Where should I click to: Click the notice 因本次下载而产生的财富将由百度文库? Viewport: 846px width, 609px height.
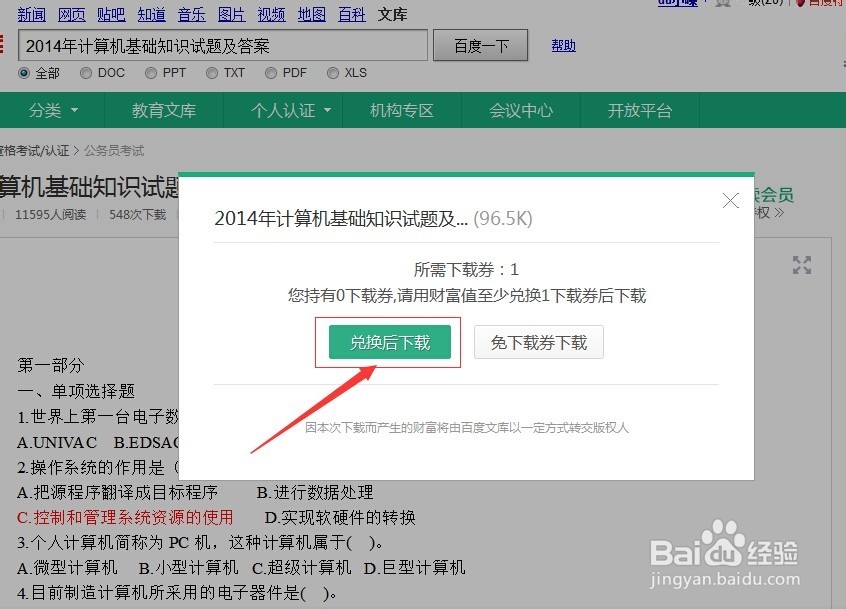click(x=467, y=428)
